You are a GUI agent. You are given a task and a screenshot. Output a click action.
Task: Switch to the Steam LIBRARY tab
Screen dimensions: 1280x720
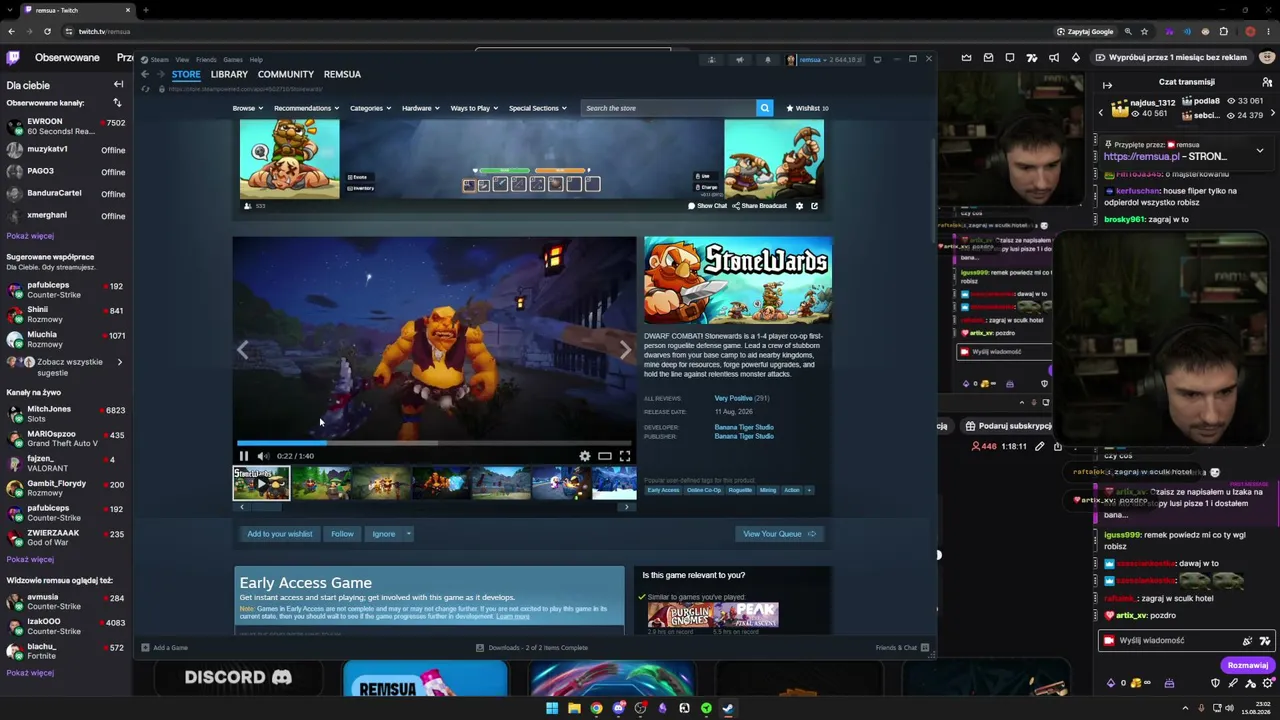pos(229,74)
